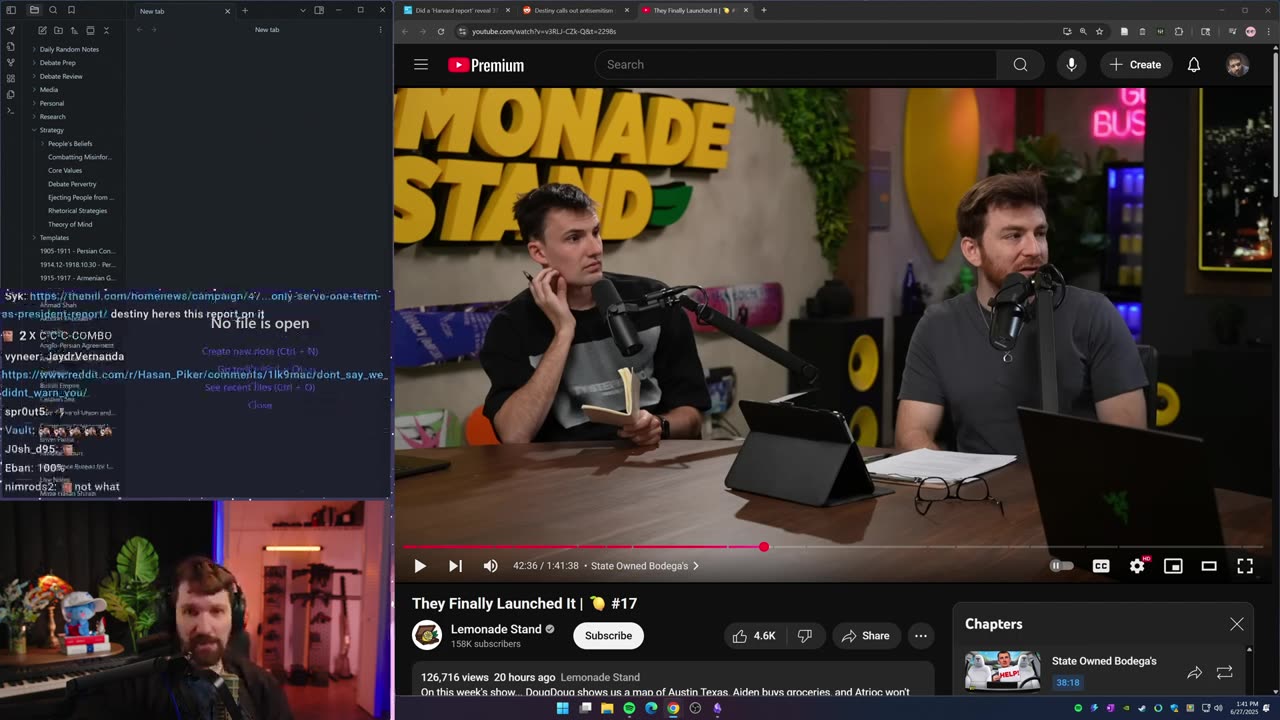Play the paused YouTube video
Screen dimensions: 1280x720
coord(420,566)
